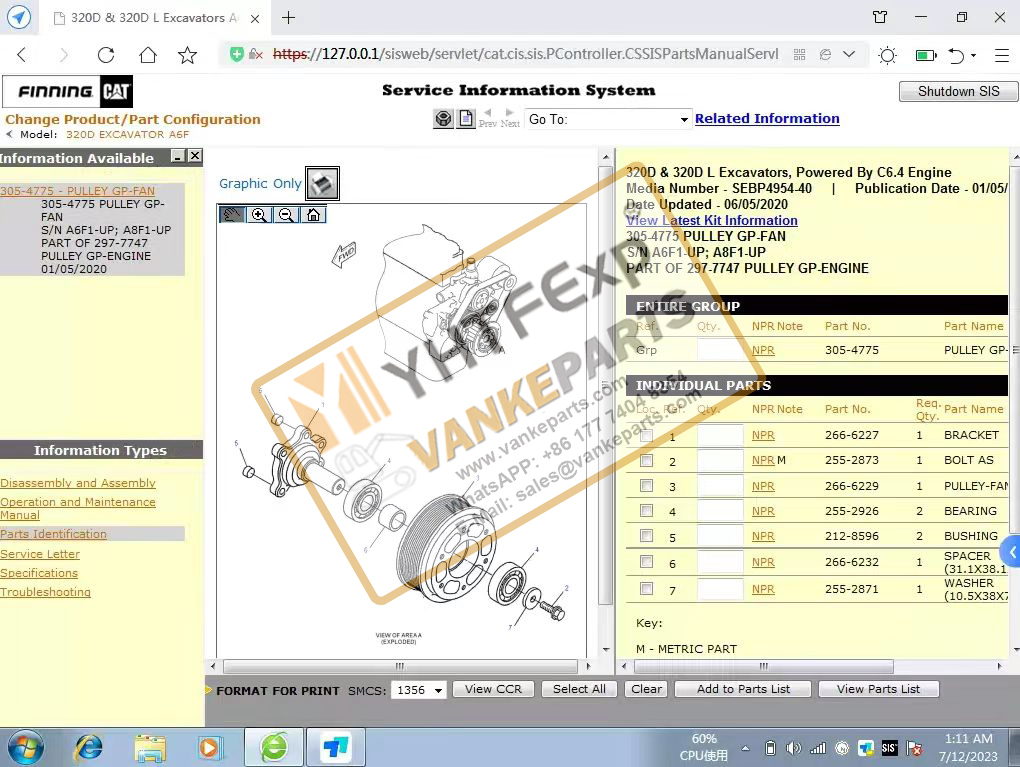Click the Select All button

tap(579, 689)
